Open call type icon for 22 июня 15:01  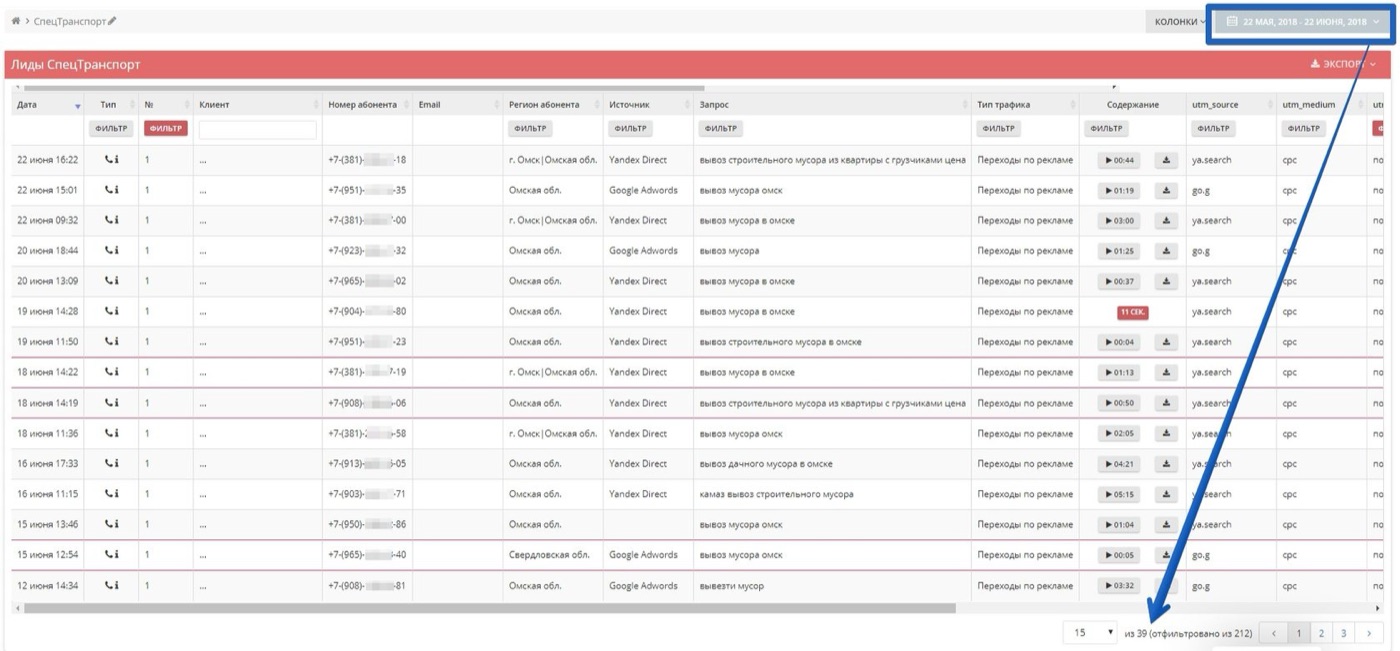[111, 190]
